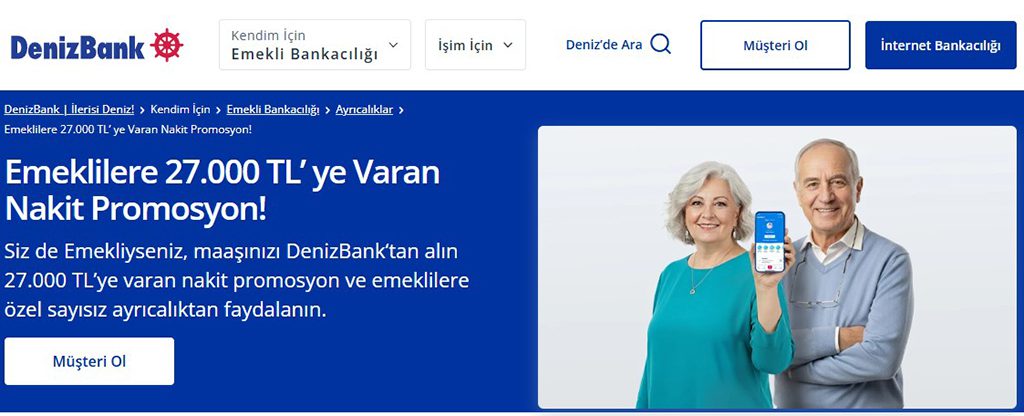Screen dimensions: 1024x416
Task: Click the chevron arrow beside Emekli Bankacılığı
Action: tap(393, 45)
